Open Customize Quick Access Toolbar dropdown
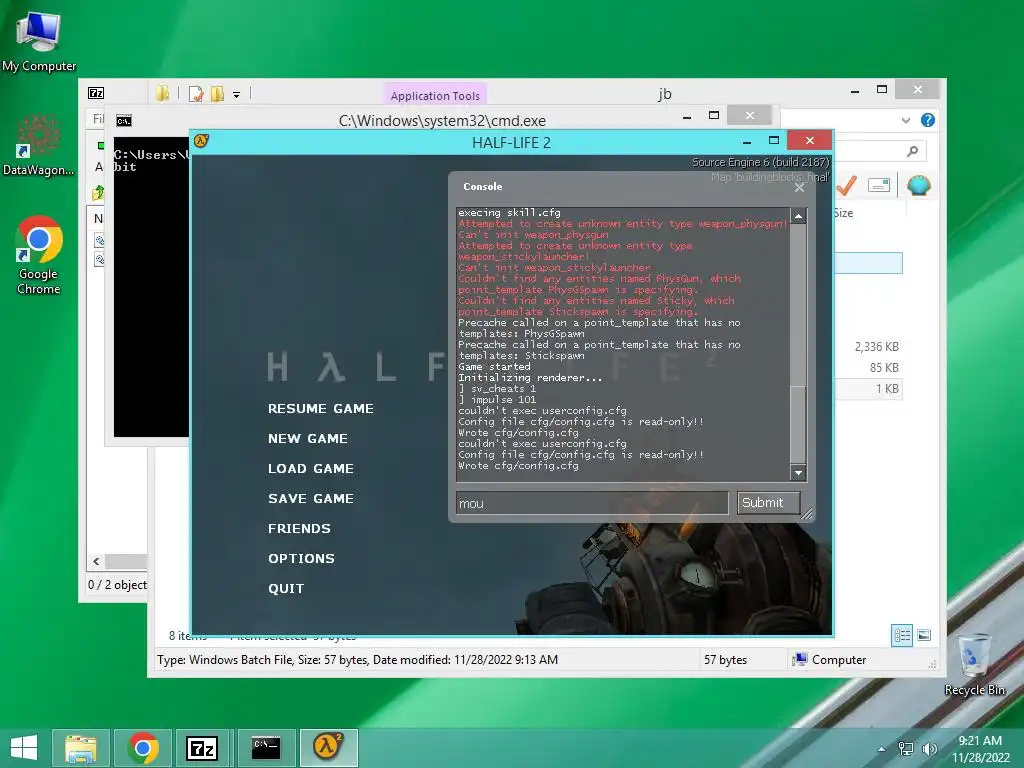Screen dimensions: 1024x768 point(236,95)
